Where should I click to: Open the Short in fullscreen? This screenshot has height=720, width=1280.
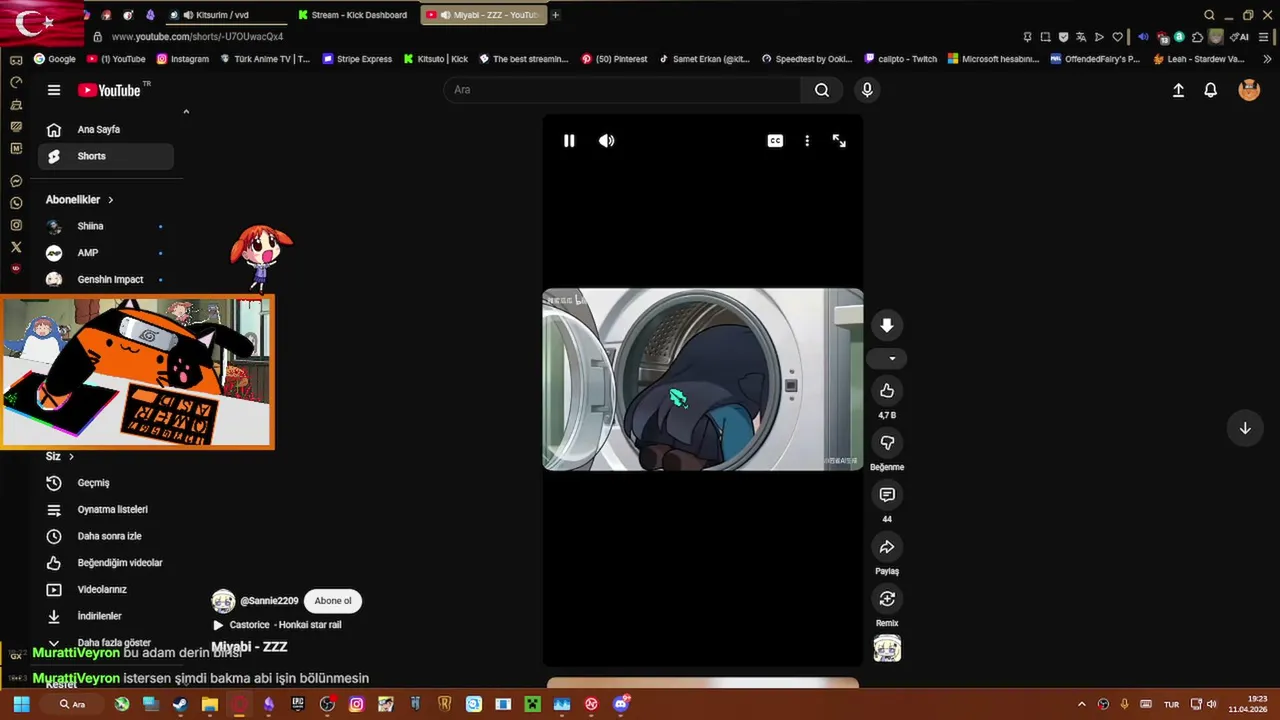(x=839, y=141)
